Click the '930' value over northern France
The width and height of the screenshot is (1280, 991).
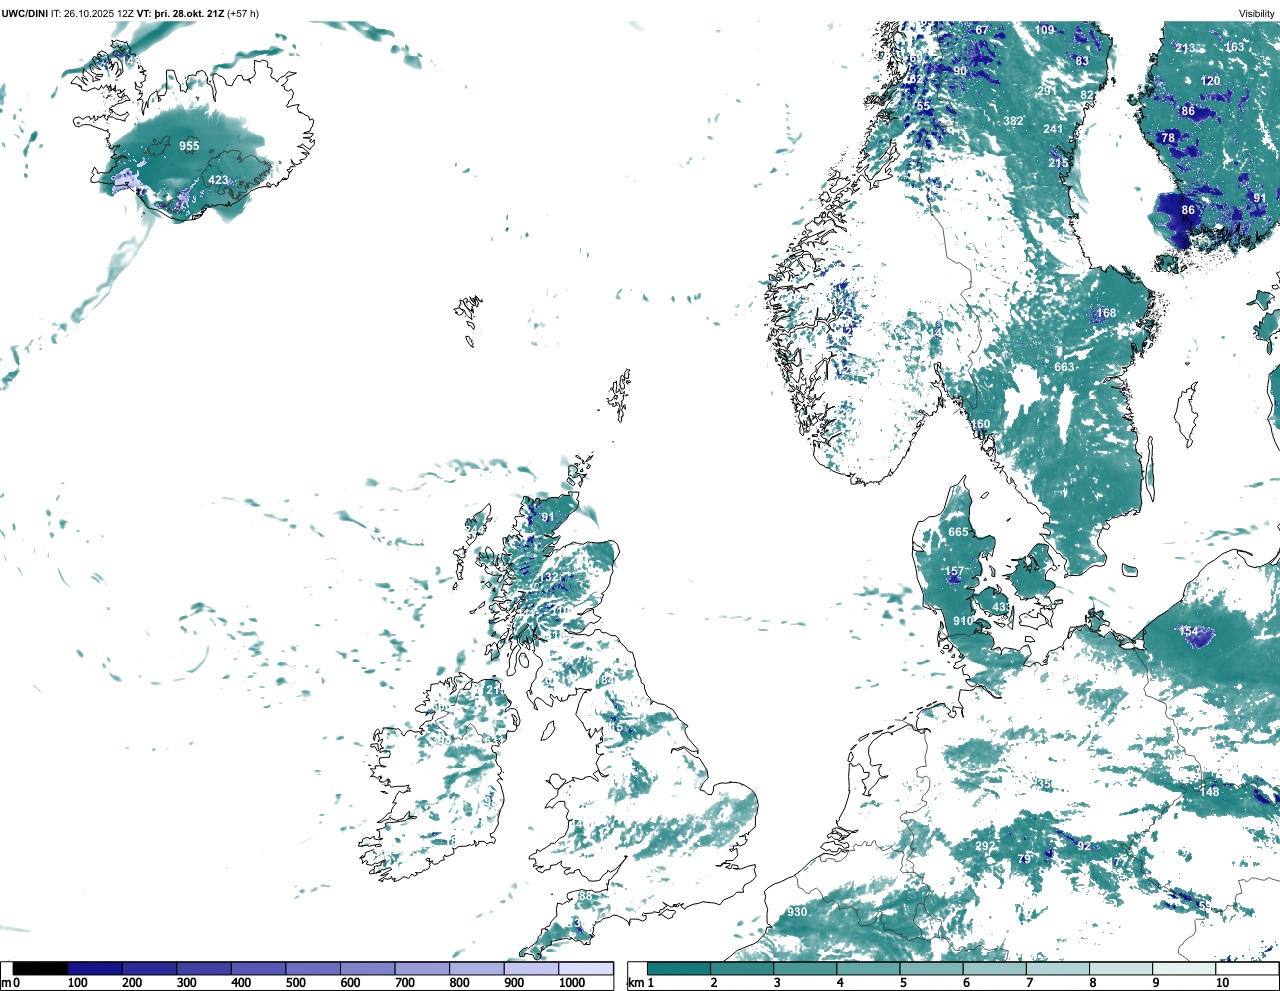click(x=797, y=912)
